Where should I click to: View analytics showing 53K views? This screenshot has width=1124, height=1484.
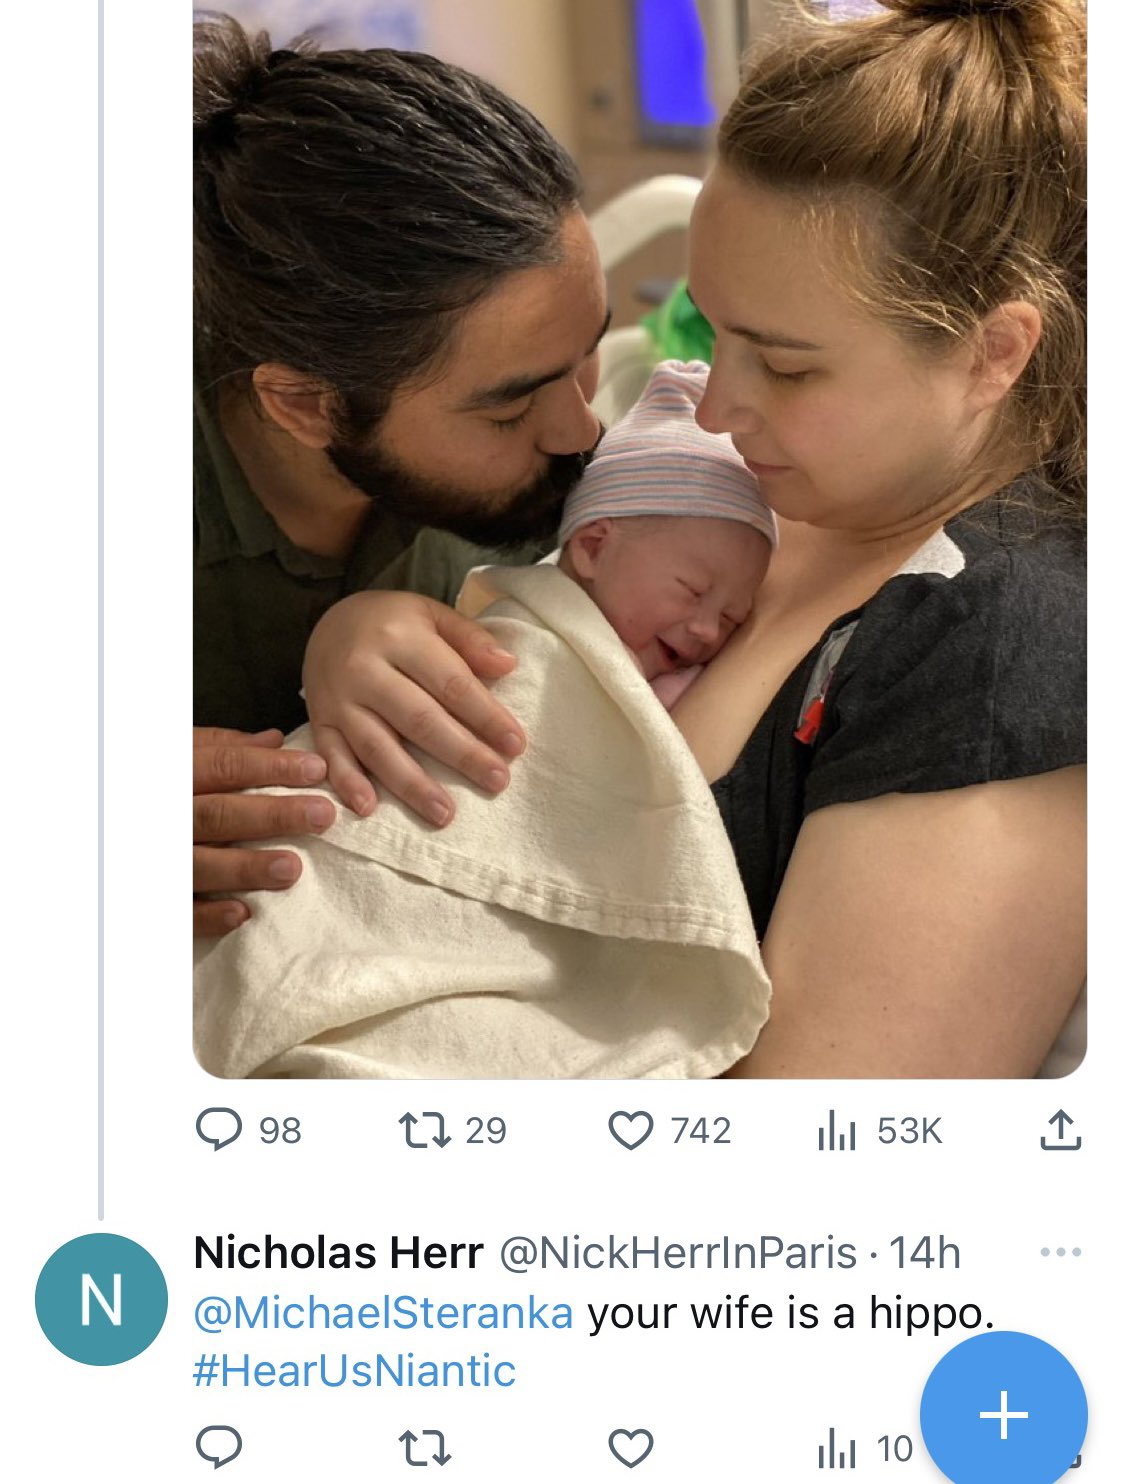[x=837, y=1131]
